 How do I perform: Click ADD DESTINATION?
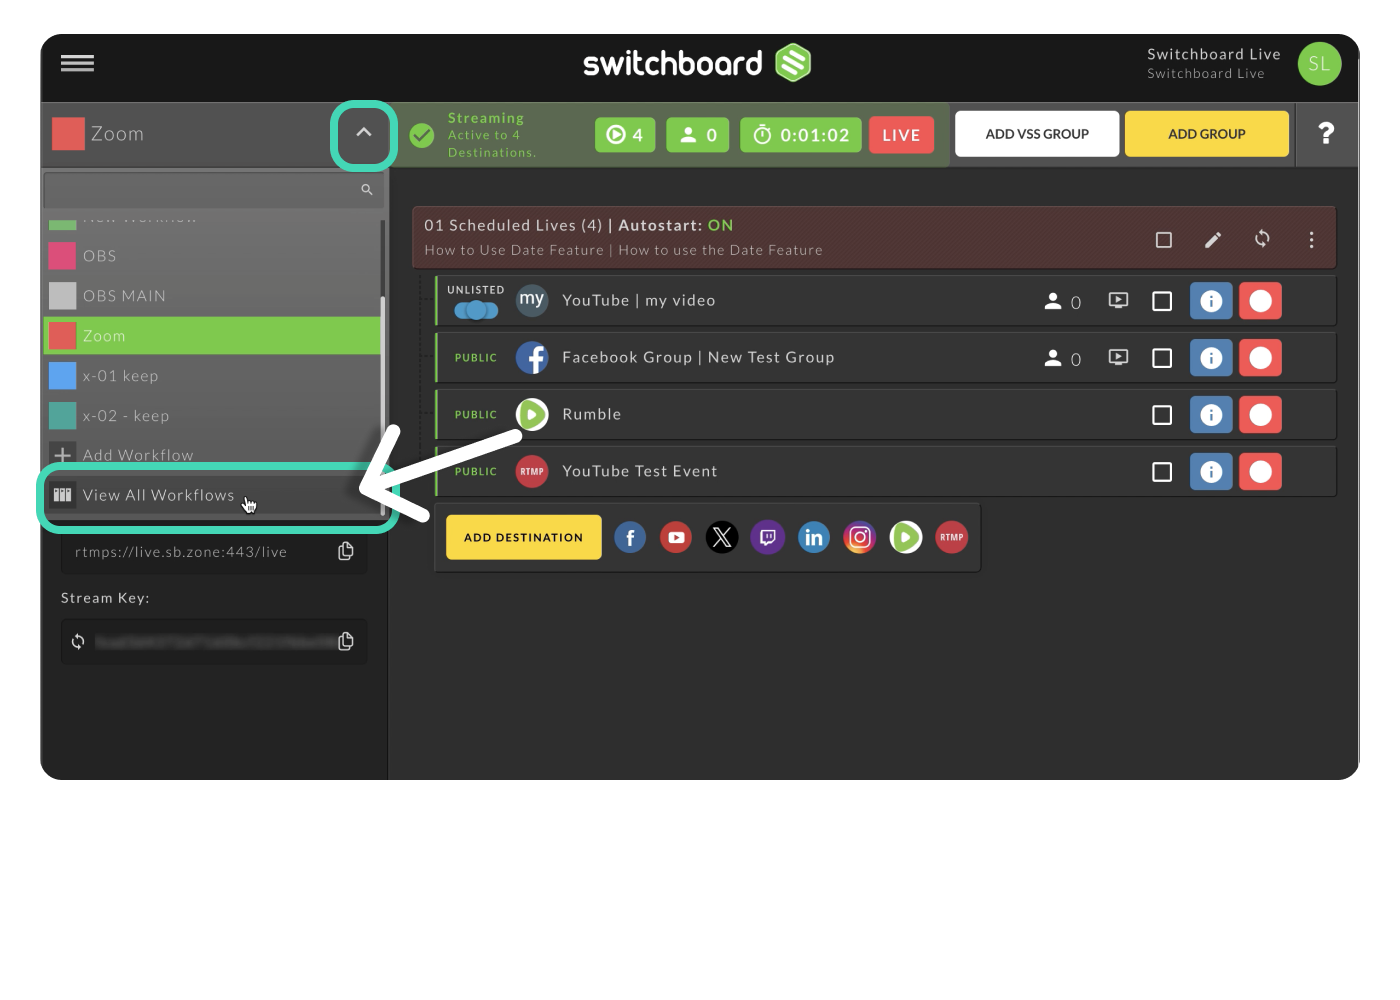(524, 537)
